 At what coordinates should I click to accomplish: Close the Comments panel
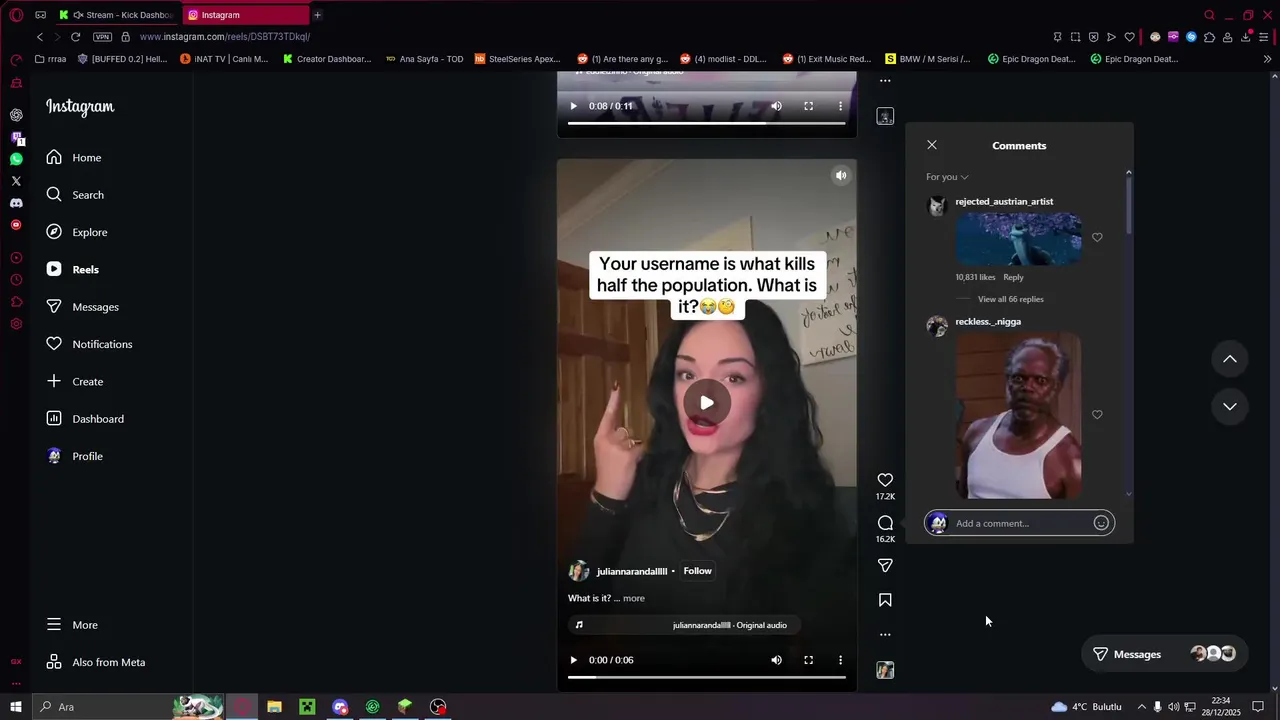coord(932,145)
